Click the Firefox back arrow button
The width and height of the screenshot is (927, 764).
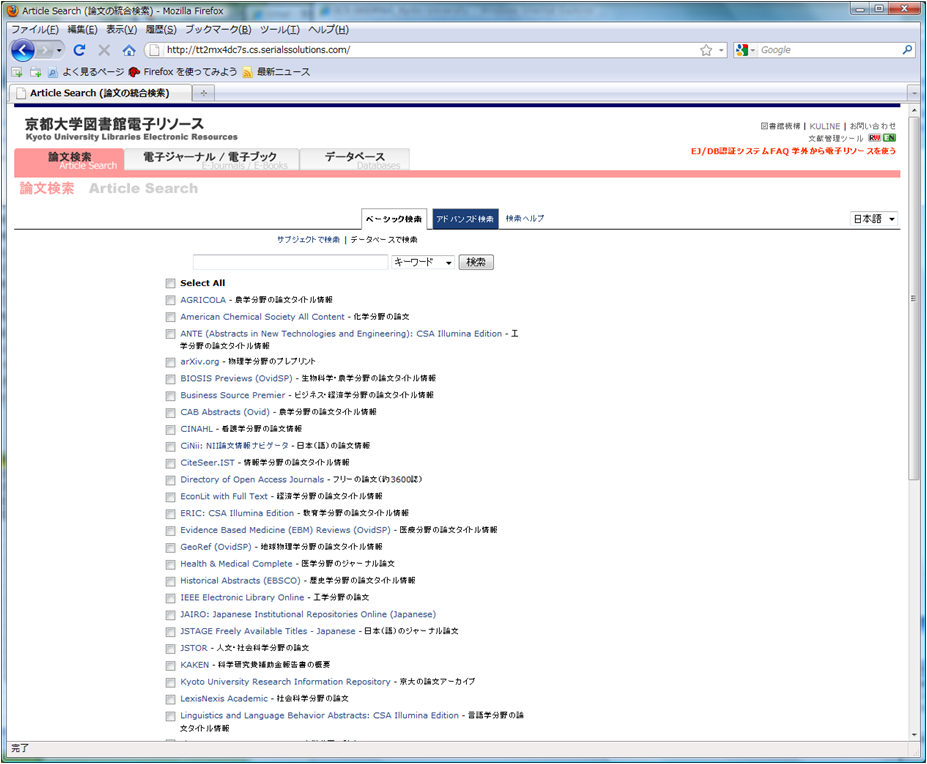click(x=23, y=50)
